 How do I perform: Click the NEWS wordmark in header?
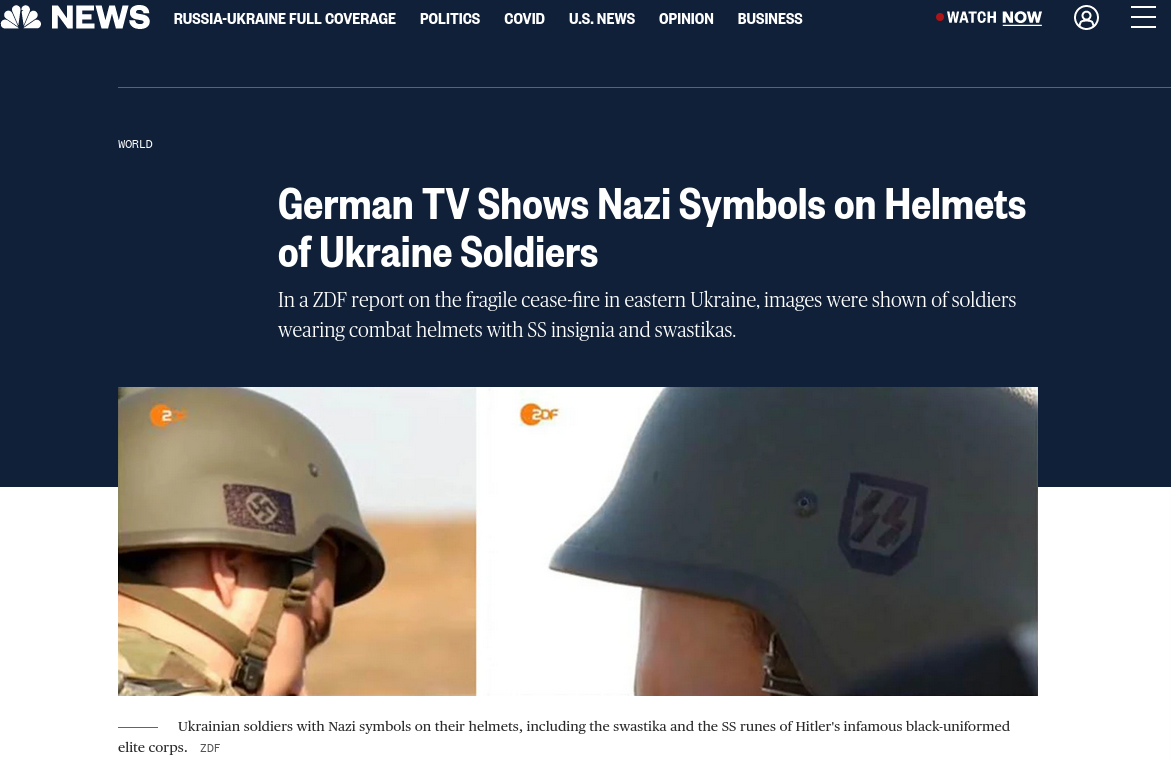point(100,17)
